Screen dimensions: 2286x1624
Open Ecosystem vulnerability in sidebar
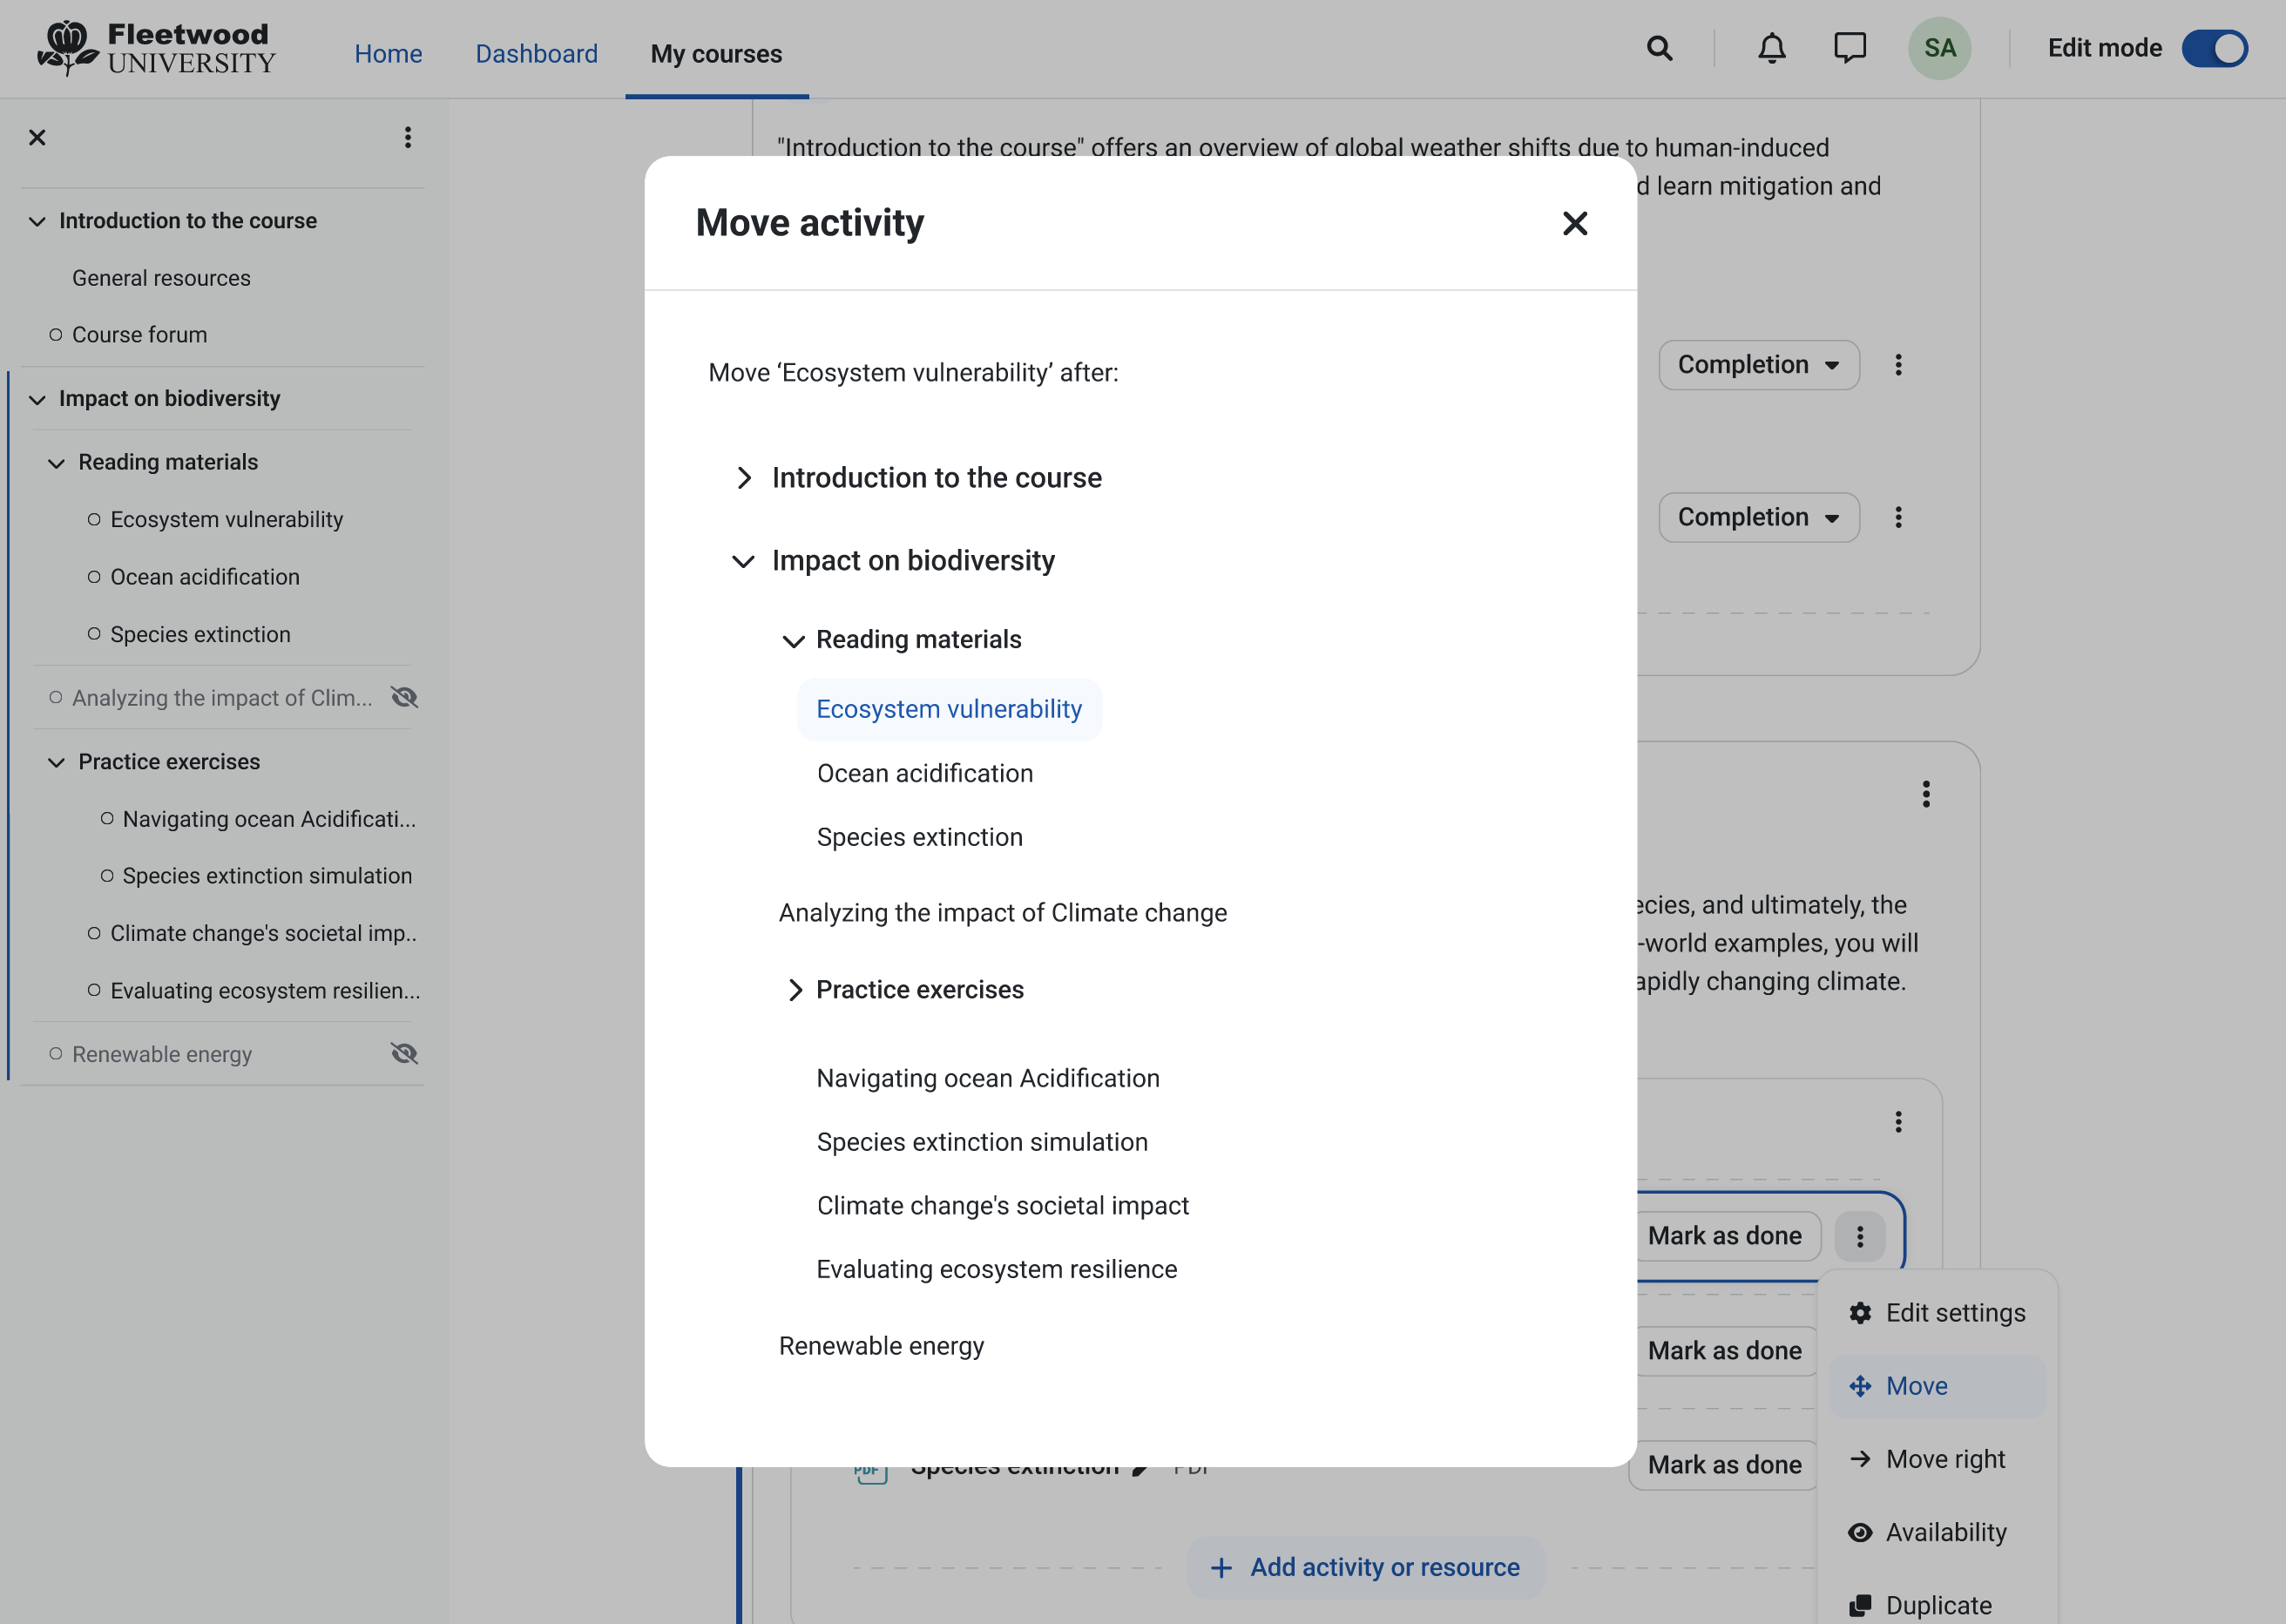[x=226, y=520]
